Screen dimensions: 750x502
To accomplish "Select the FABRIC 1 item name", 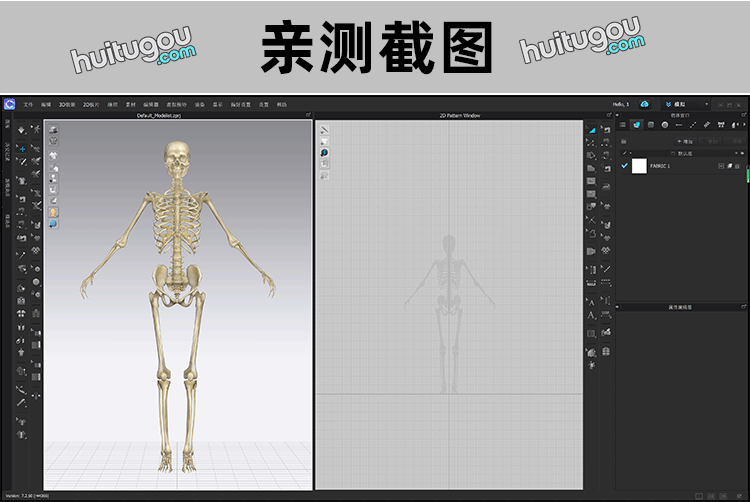I will coord(661,165).
